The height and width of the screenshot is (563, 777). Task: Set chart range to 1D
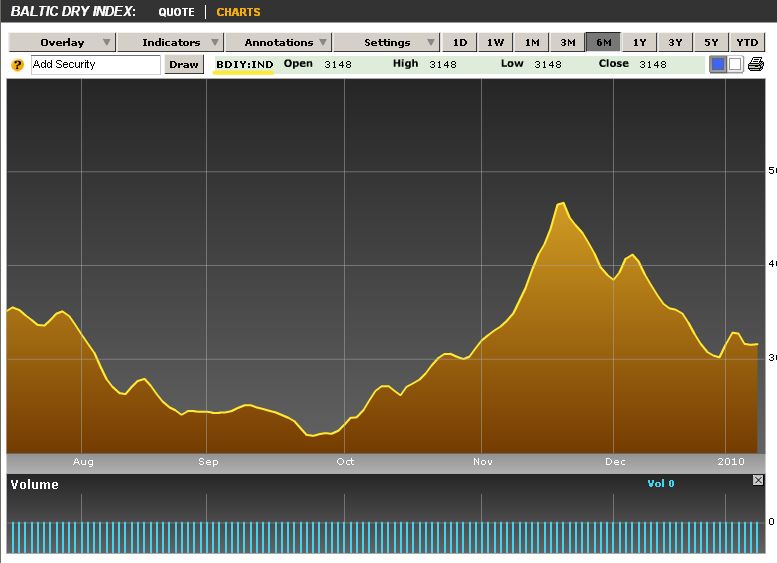click(x=460, y=42)
